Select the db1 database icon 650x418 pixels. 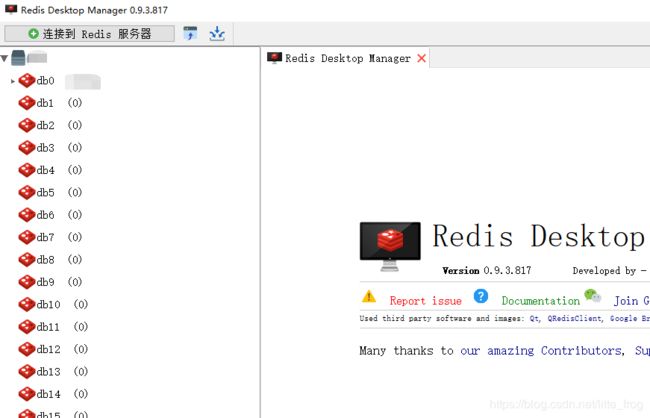27,103
